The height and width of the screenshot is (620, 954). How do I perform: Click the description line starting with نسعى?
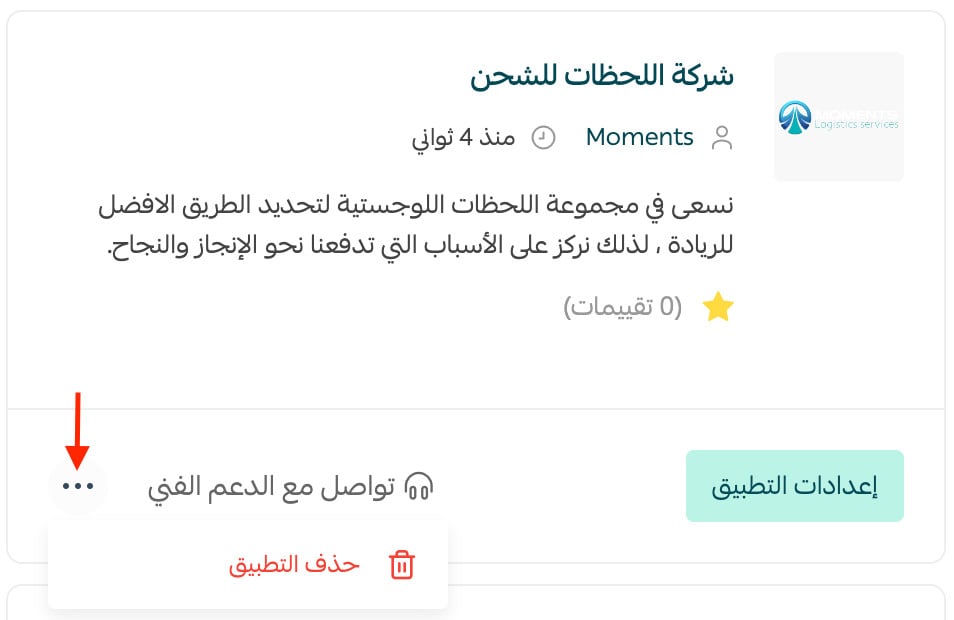click(416, 206)
